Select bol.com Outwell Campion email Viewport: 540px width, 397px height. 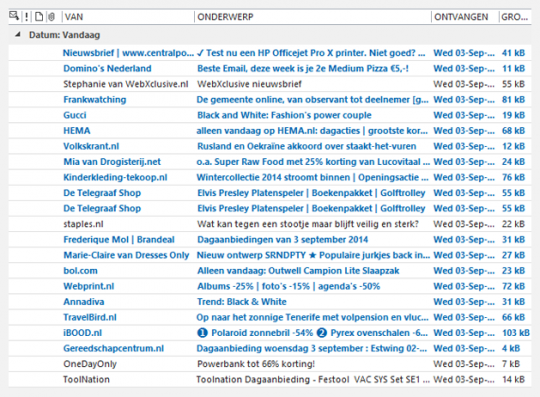click(270, 271)
